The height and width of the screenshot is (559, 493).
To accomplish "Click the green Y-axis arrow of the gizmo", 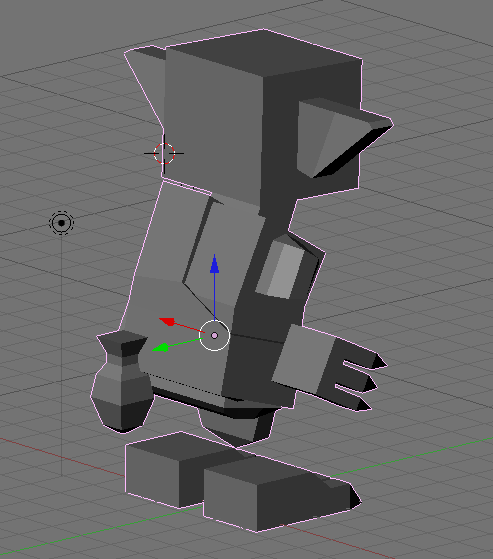I will [x=161, y=347].
